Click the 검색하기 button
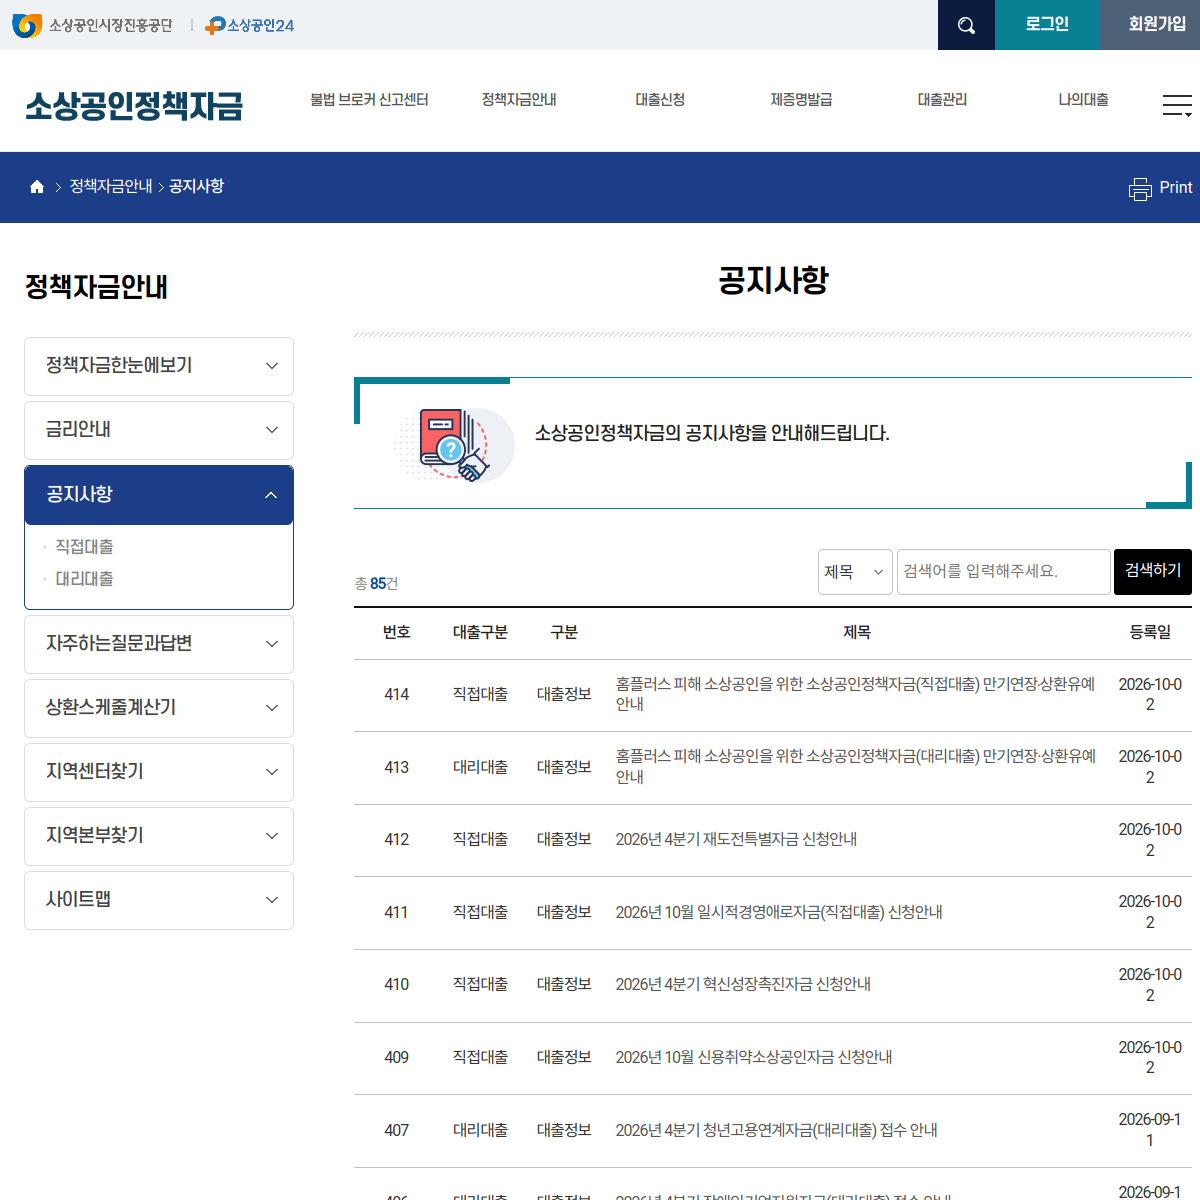This screenshot has width=1200, height=1200. tap(1153, 572)
